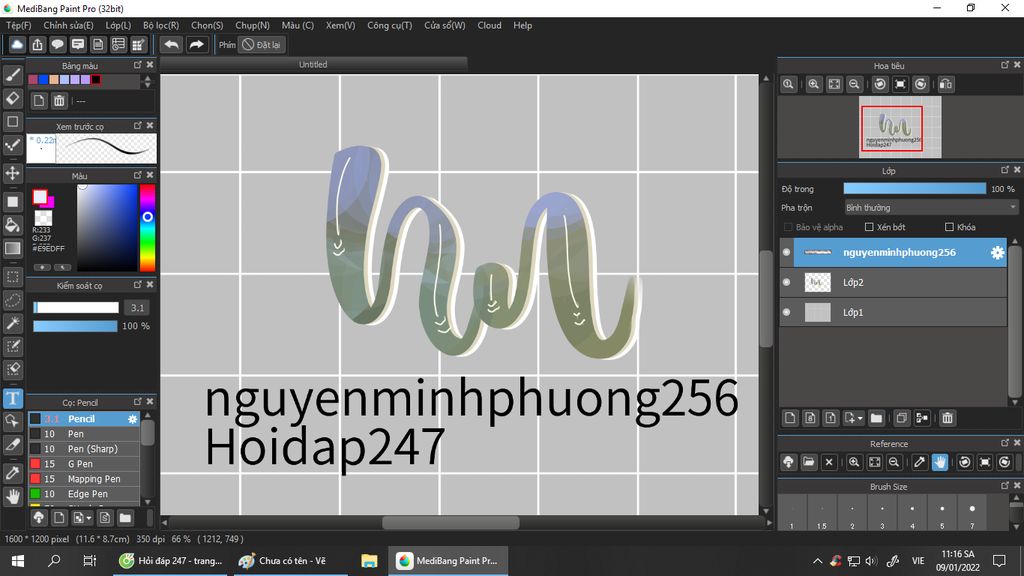Switch to Hỏi đáp 247 taskbar window
1024x576 pixels.
click(x=172, y=561)
